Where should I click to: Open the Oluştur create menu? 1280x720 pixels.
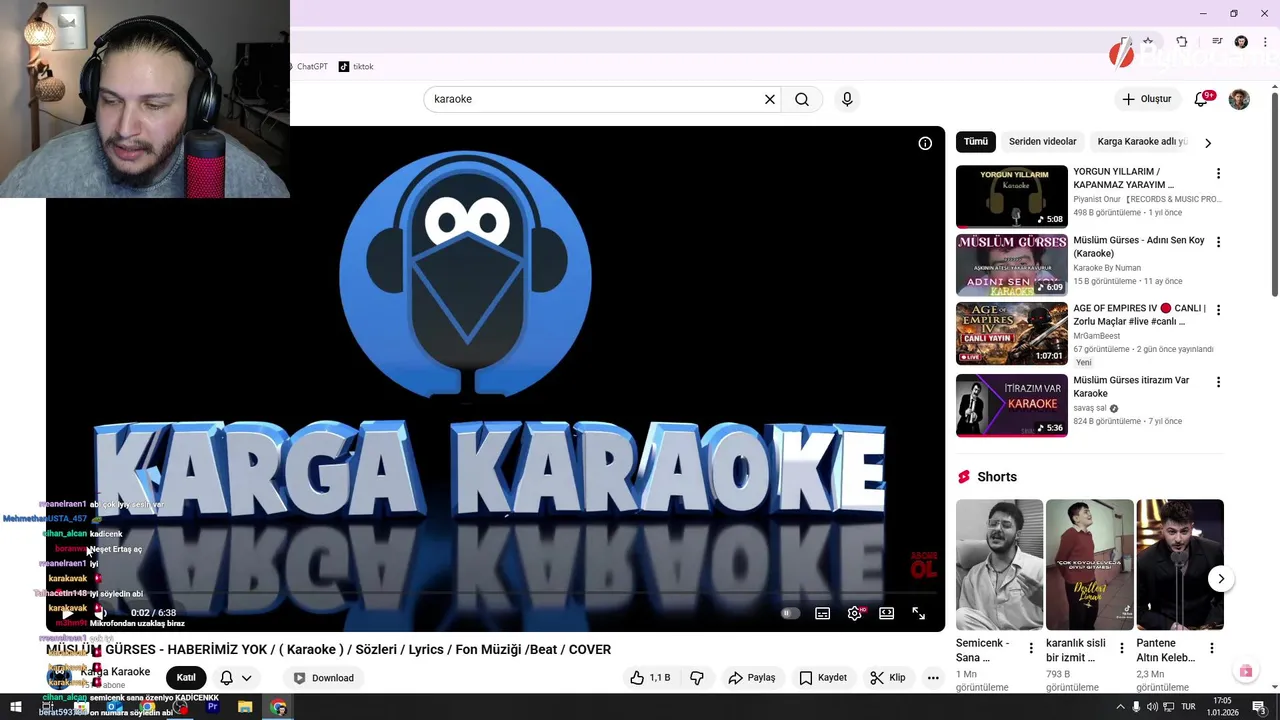[x=1146, y=99]
